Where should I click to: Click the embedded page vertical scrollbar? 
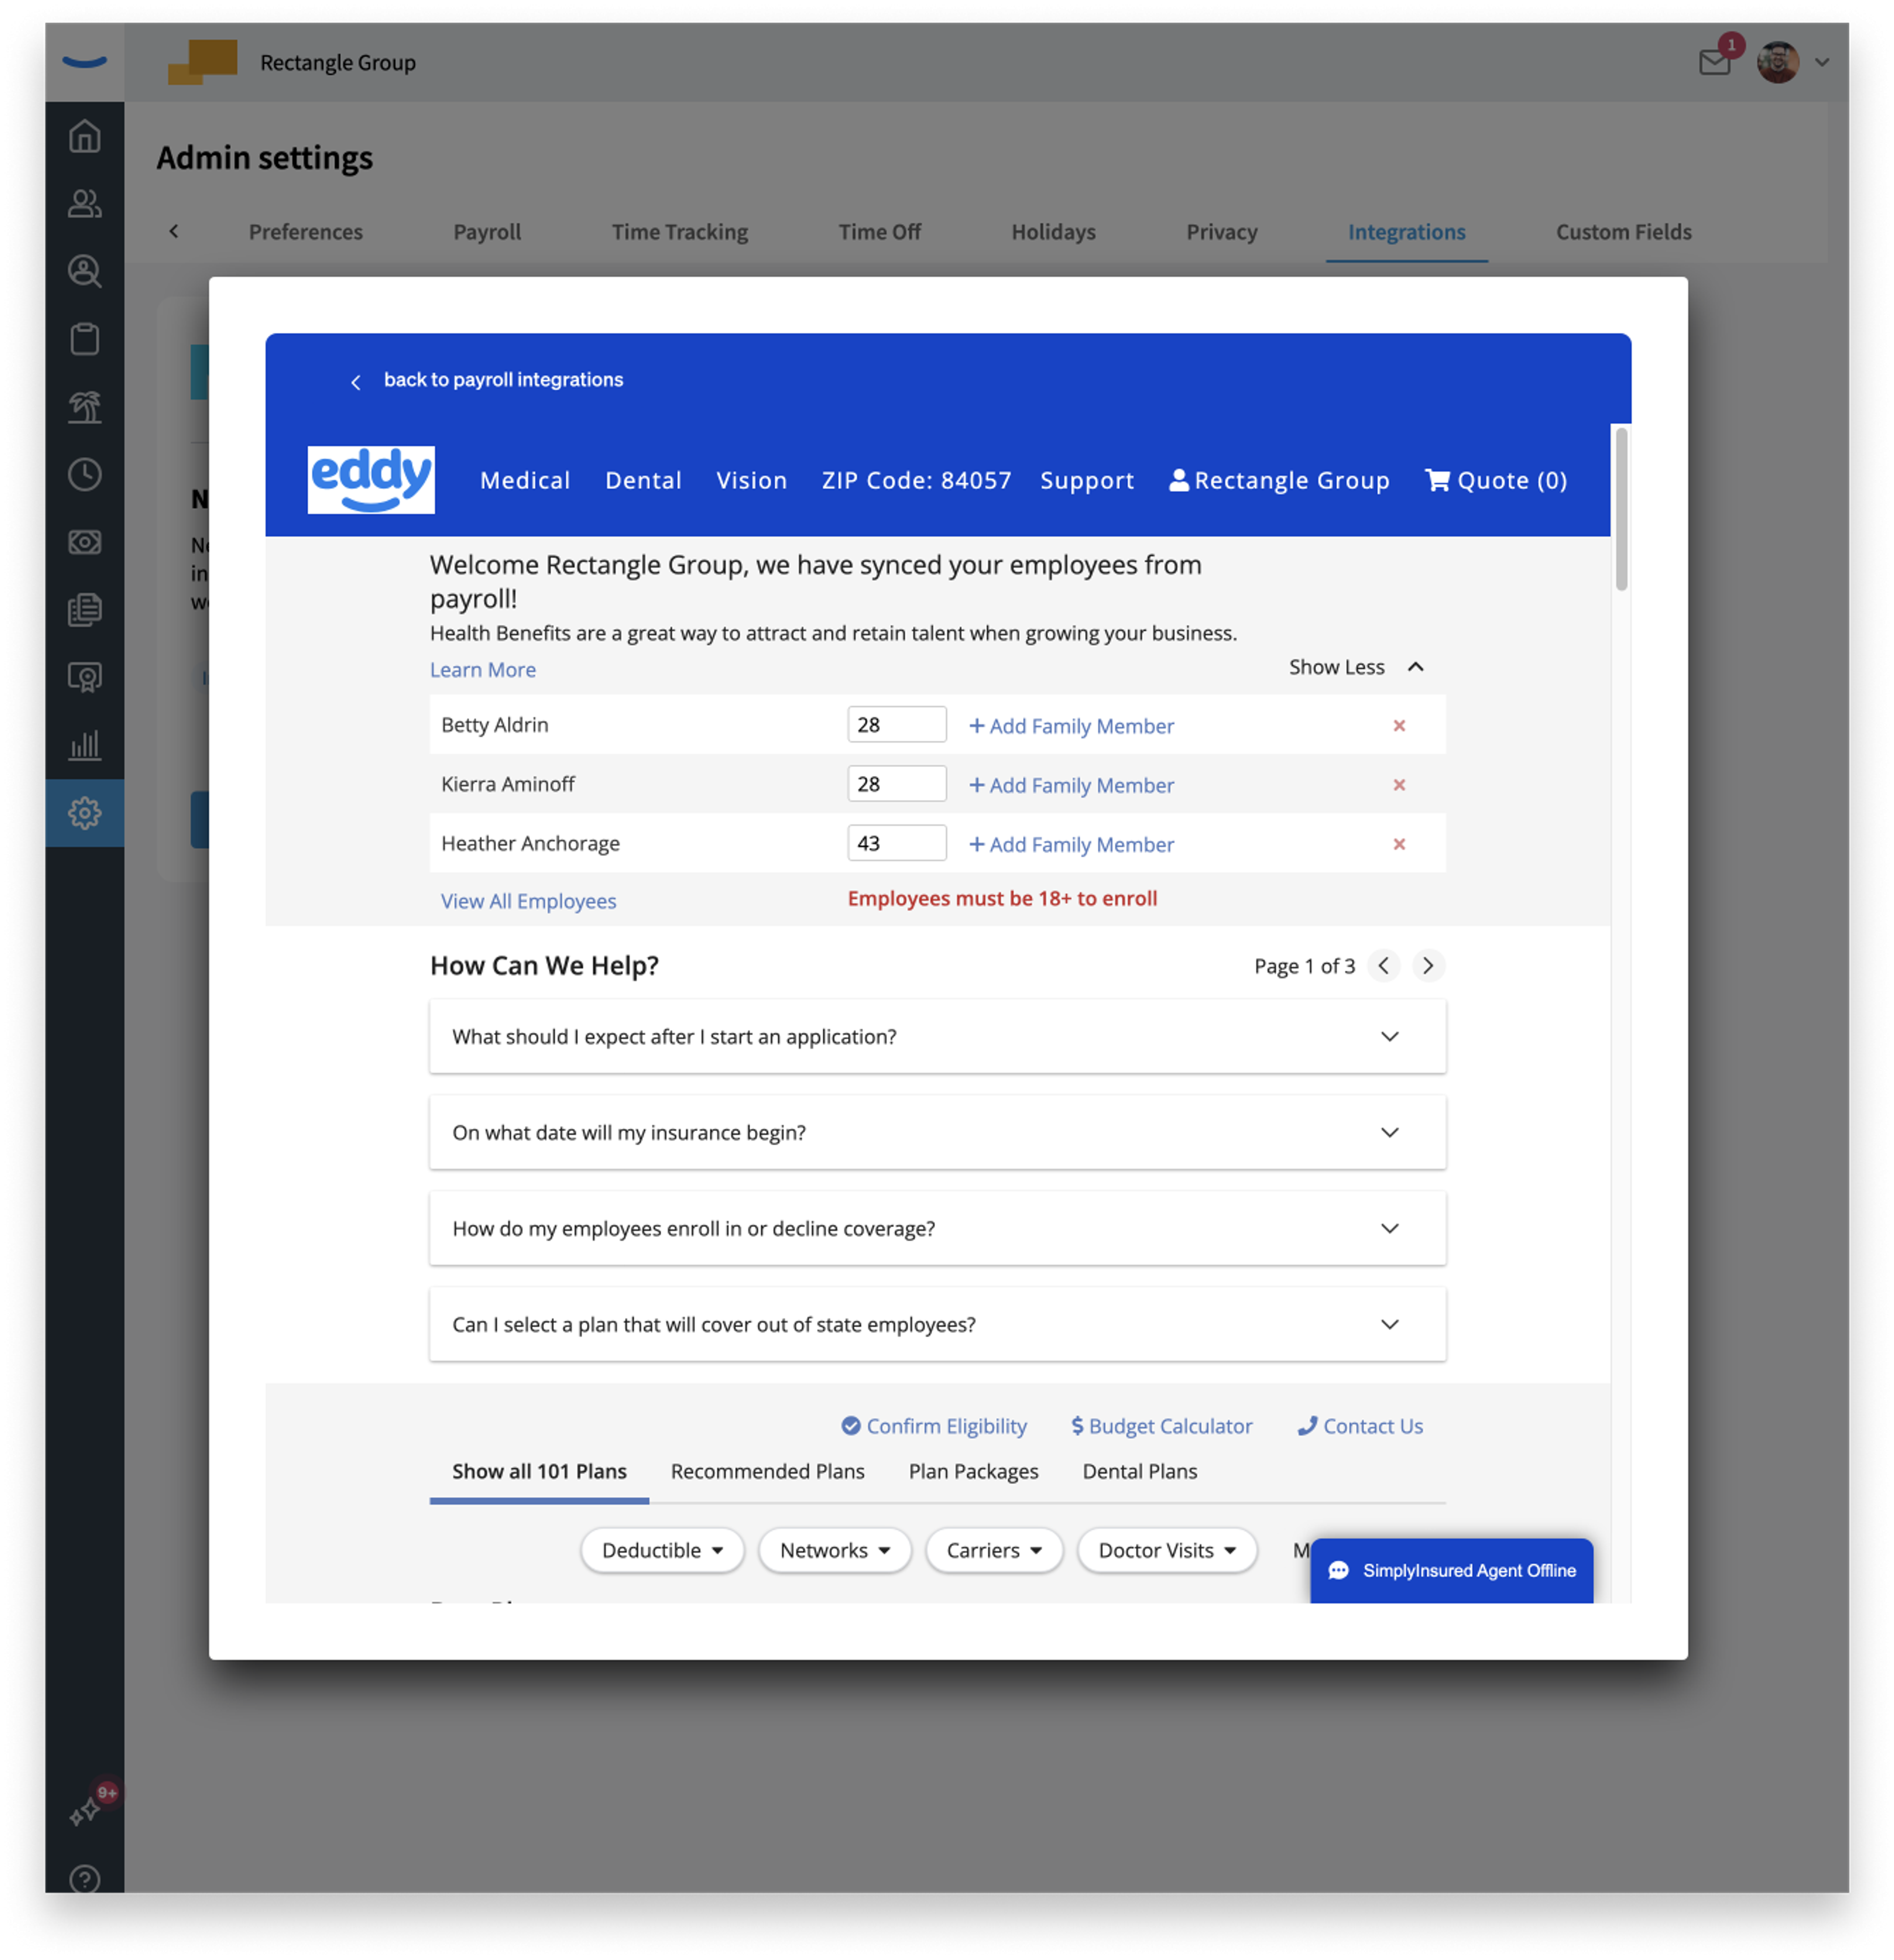tap(1621, 509)
